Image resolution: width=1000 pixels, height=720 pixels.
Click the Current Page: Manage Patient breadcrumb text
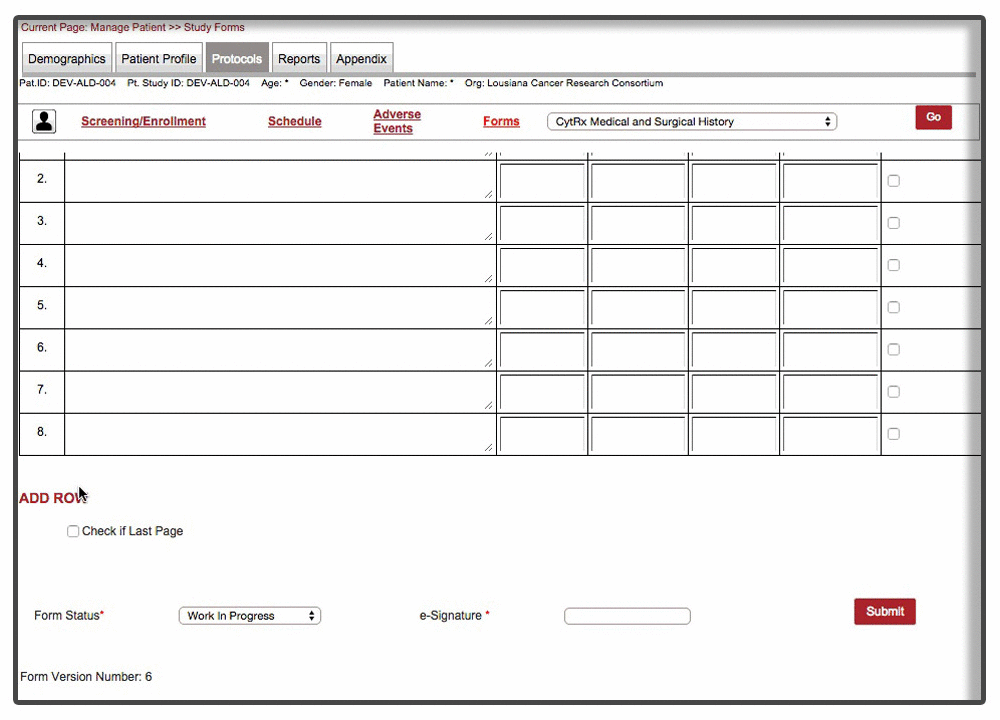[x=93, y=27]
